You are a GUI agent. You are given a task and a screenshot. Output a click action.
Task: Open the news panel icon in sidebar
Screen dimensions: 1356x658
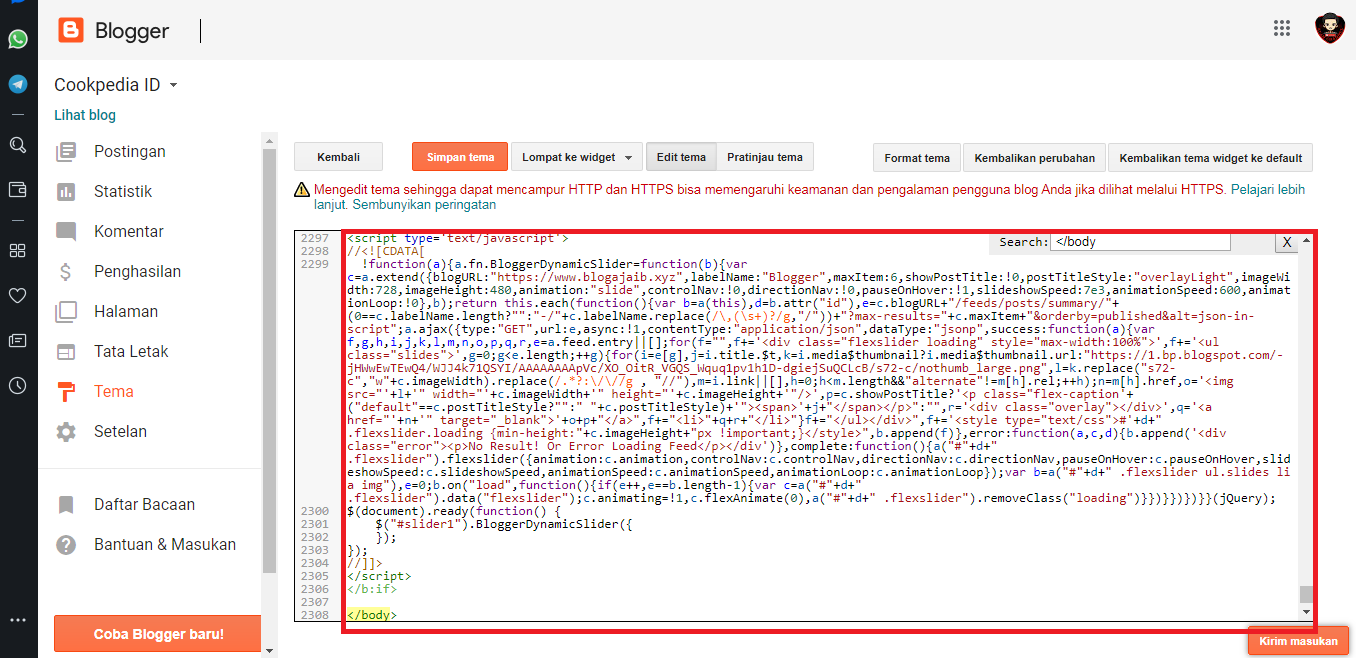point(18,340)
